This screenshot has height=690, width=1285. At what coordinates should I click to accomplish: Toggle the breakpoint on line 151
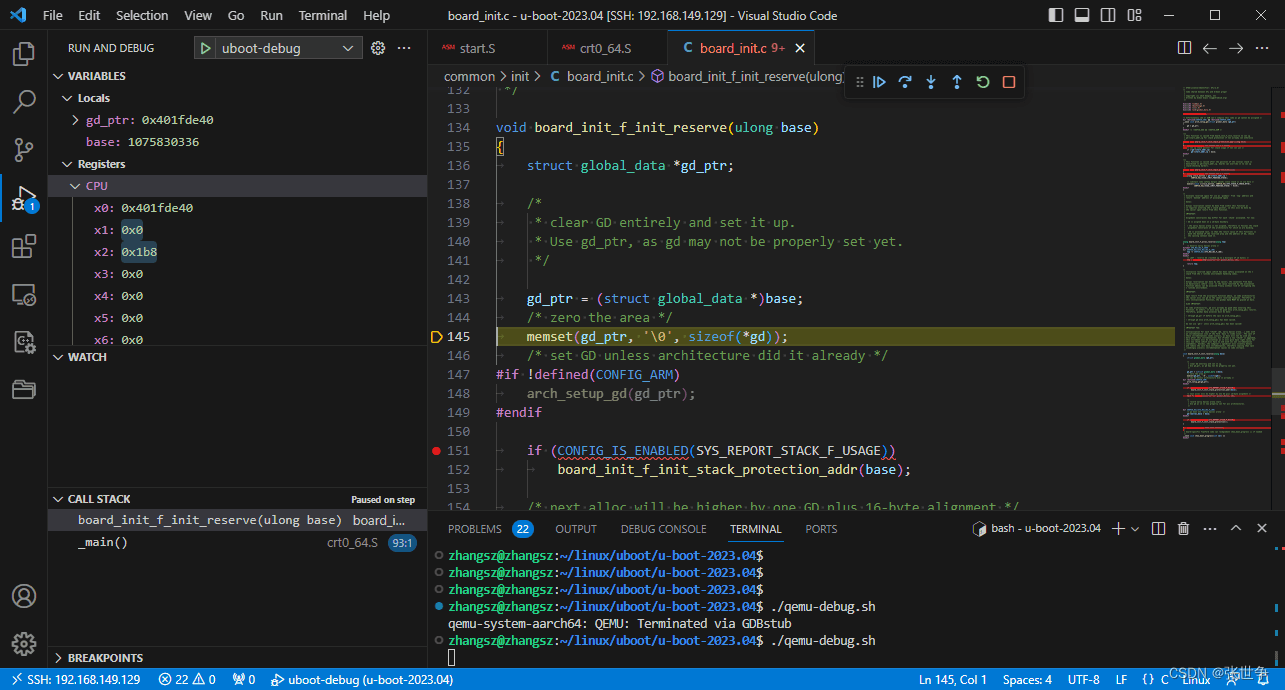[436, 451]
